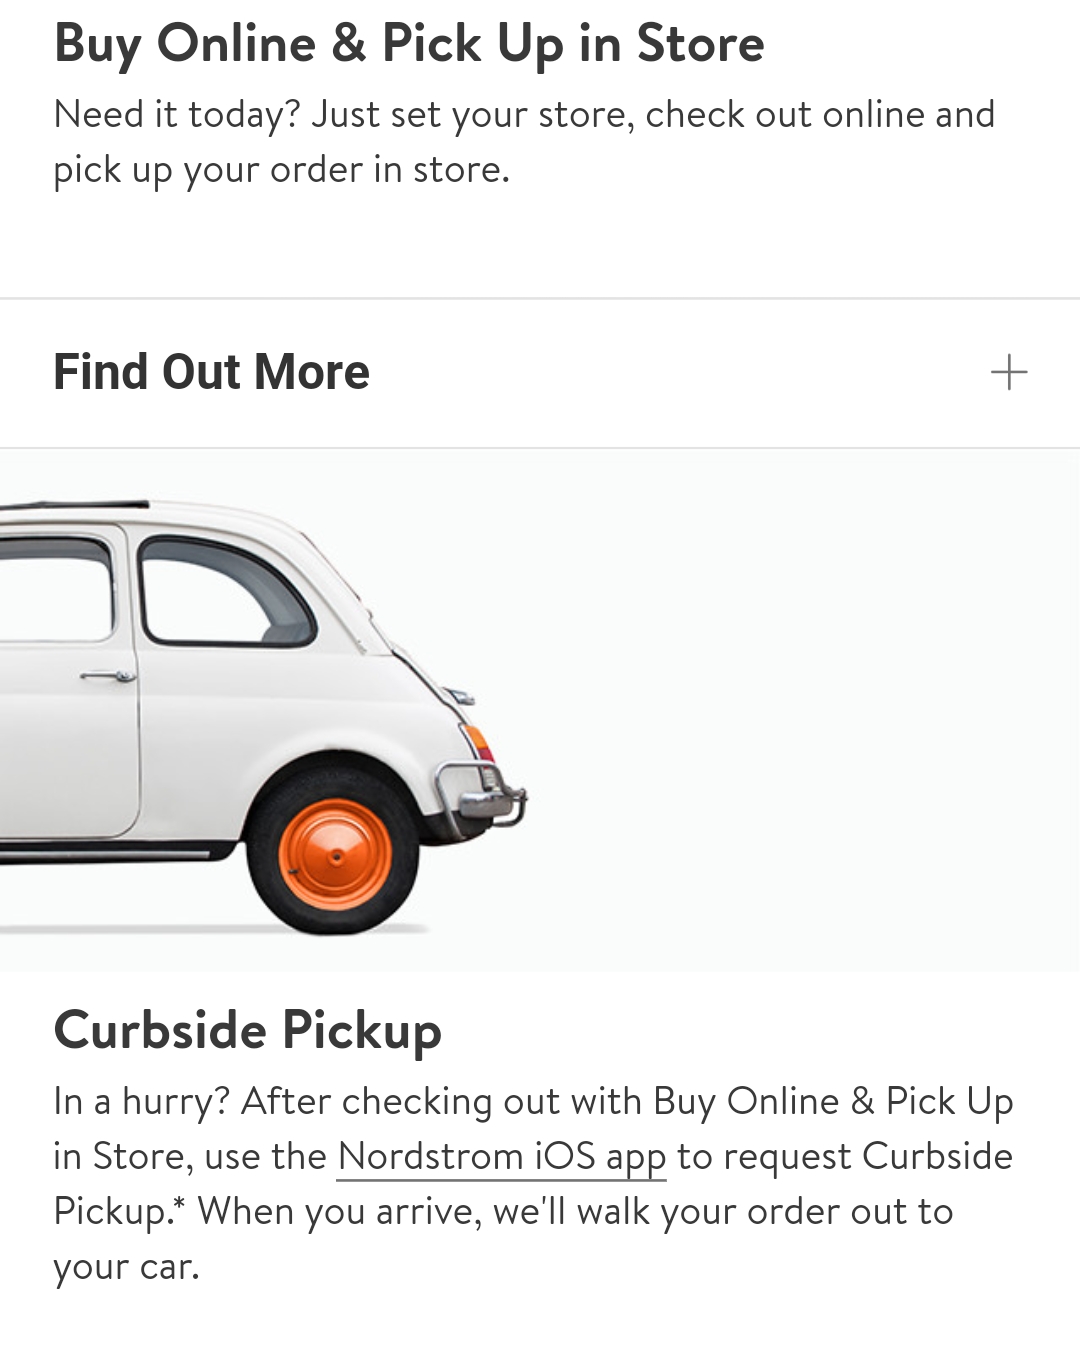Click the car's rear side window
Screen dimensions: 1080x1358
[226, 590]
